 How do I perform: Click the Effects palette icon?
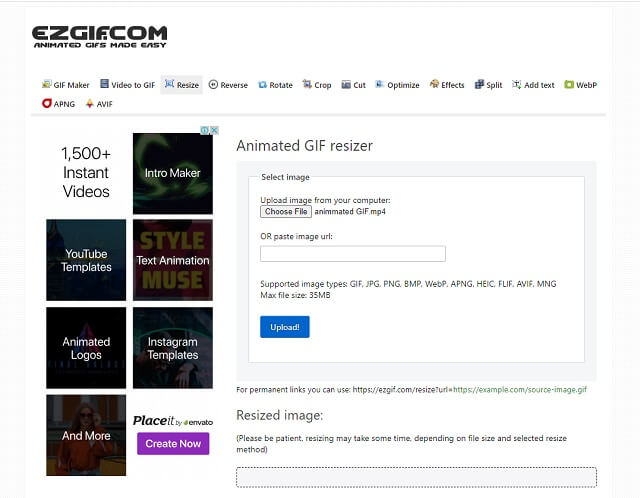[434, 84]
